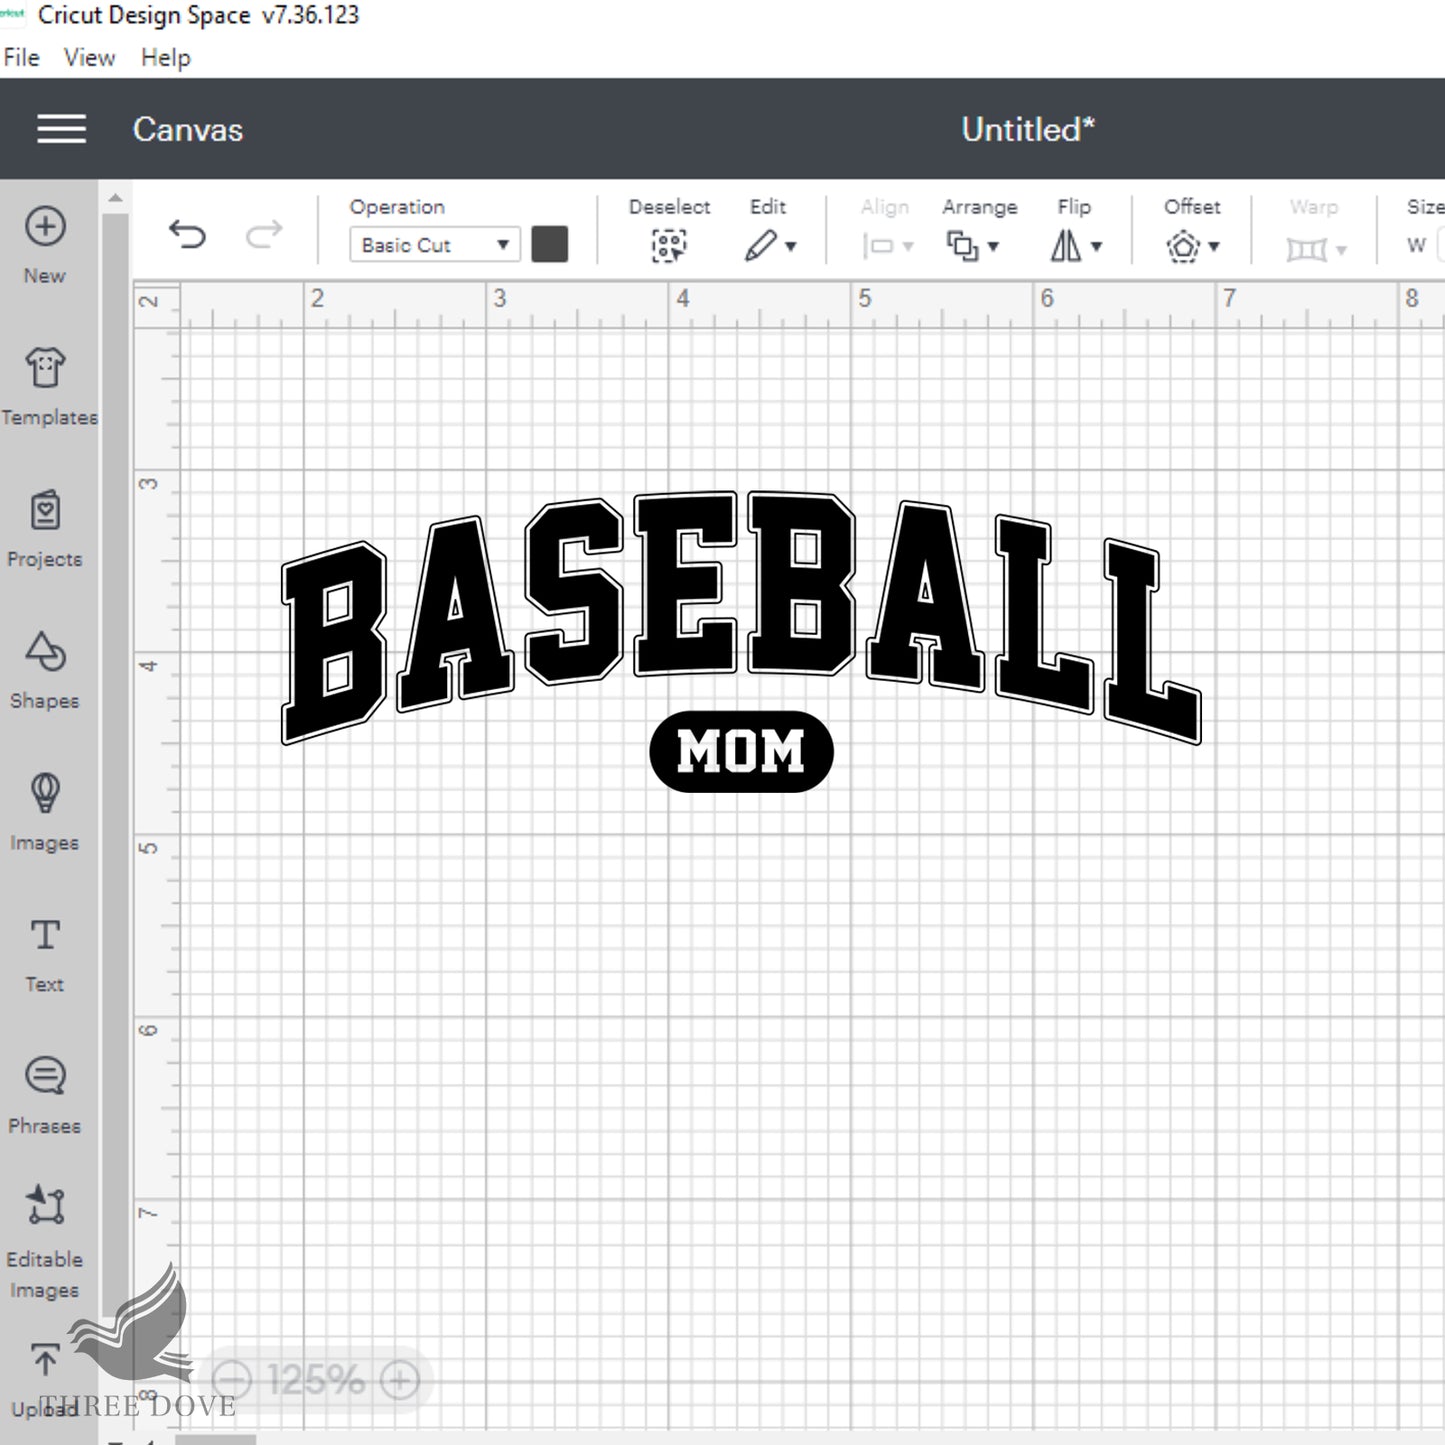
Task: Expand the Align dropdown arrow
Action: coord(908,246)
